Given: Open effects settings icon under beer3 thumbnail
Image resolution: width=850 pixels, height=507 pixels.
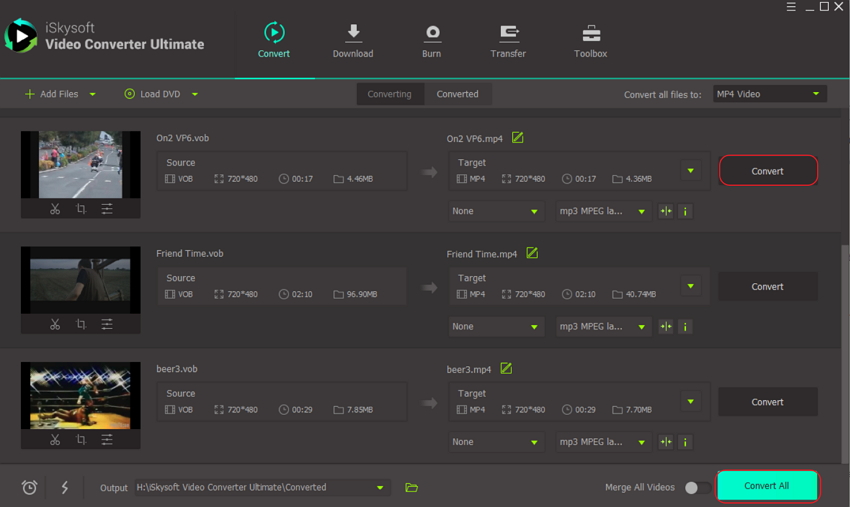Looking at the screenshot, I should (107, 440).
